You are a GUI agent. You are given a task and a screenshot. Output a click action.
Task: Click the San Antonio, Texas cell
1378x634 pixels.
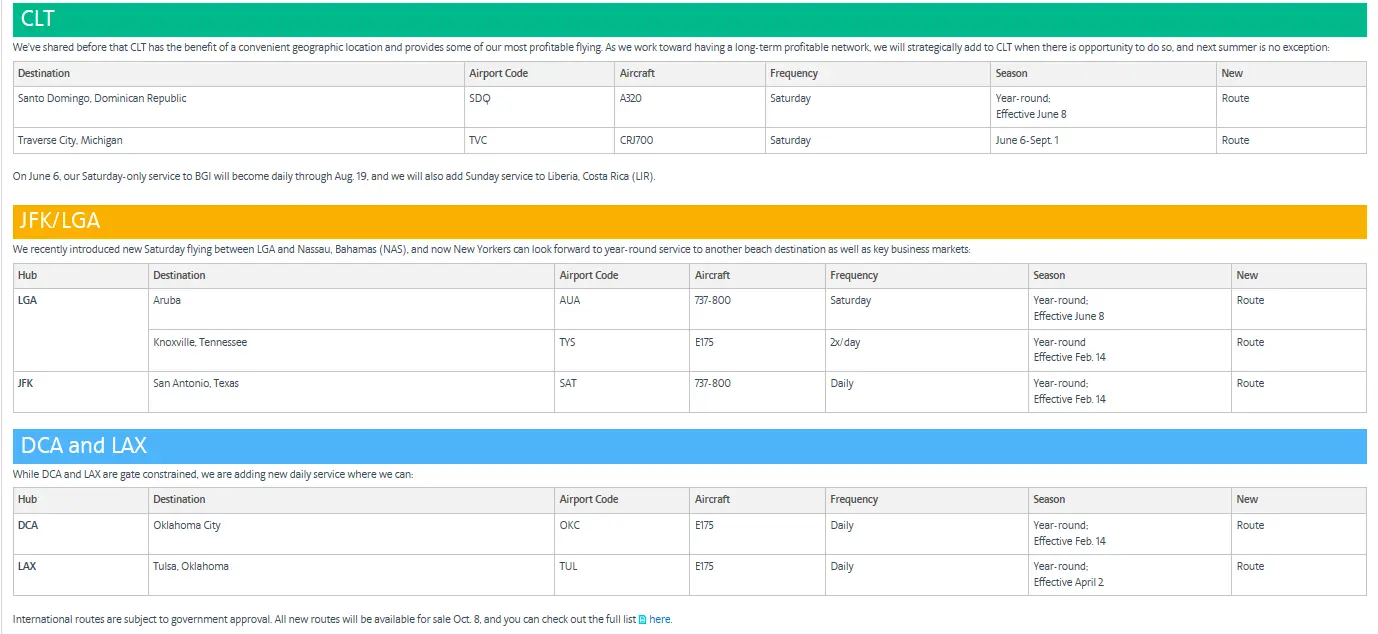tap(196, 384)
